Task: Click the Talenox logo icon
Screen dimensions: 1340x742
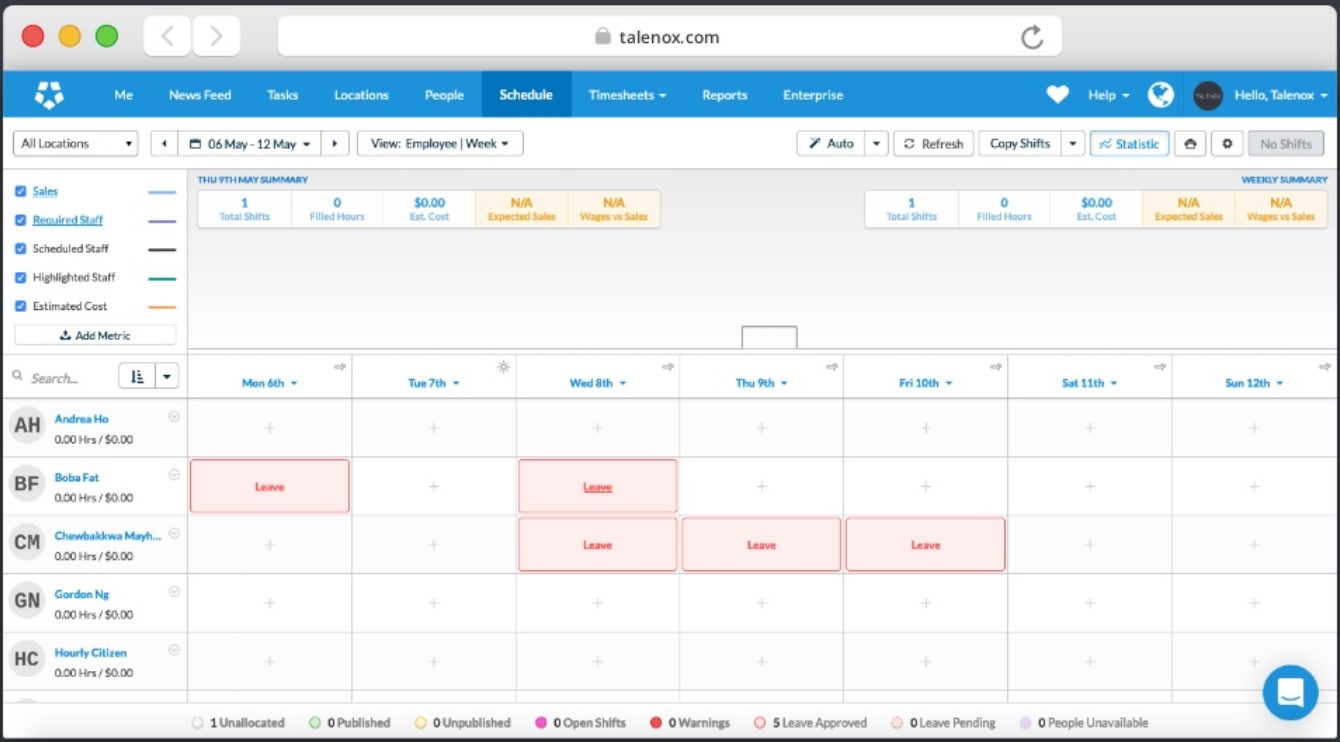Action: tap(49, 95)
